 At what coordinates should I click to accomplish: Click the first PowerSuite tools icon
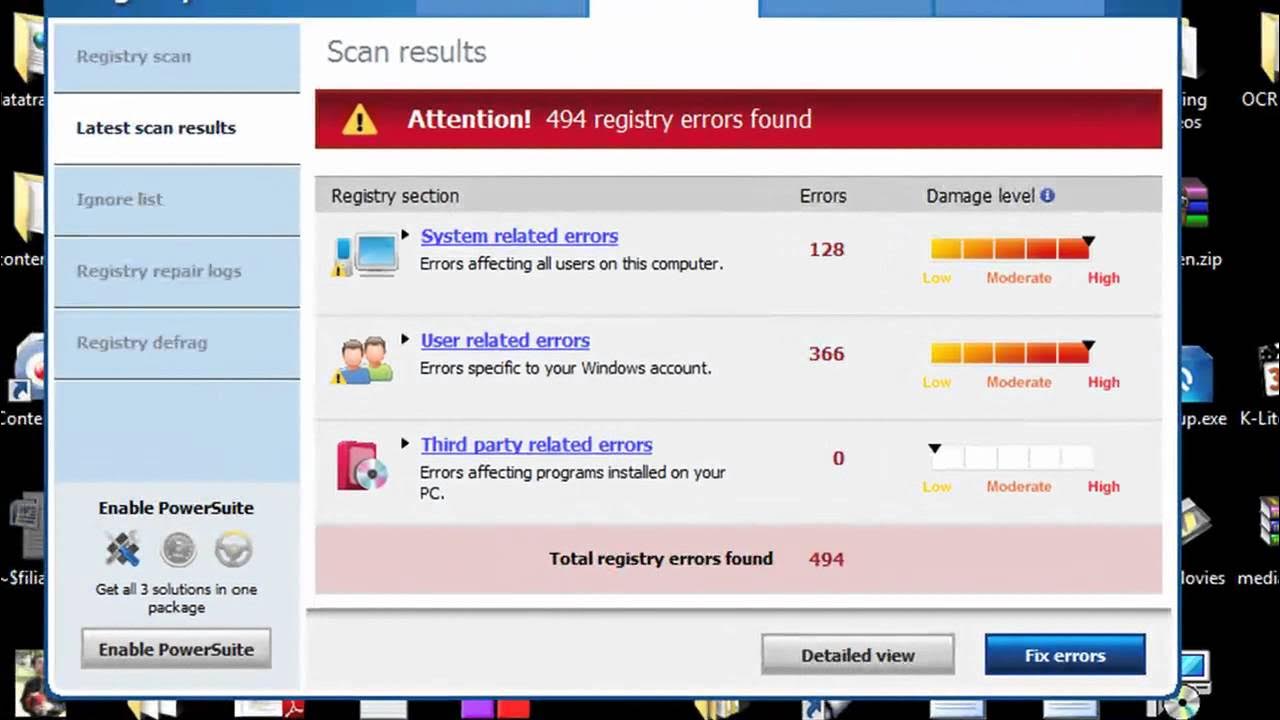point(123,548)
